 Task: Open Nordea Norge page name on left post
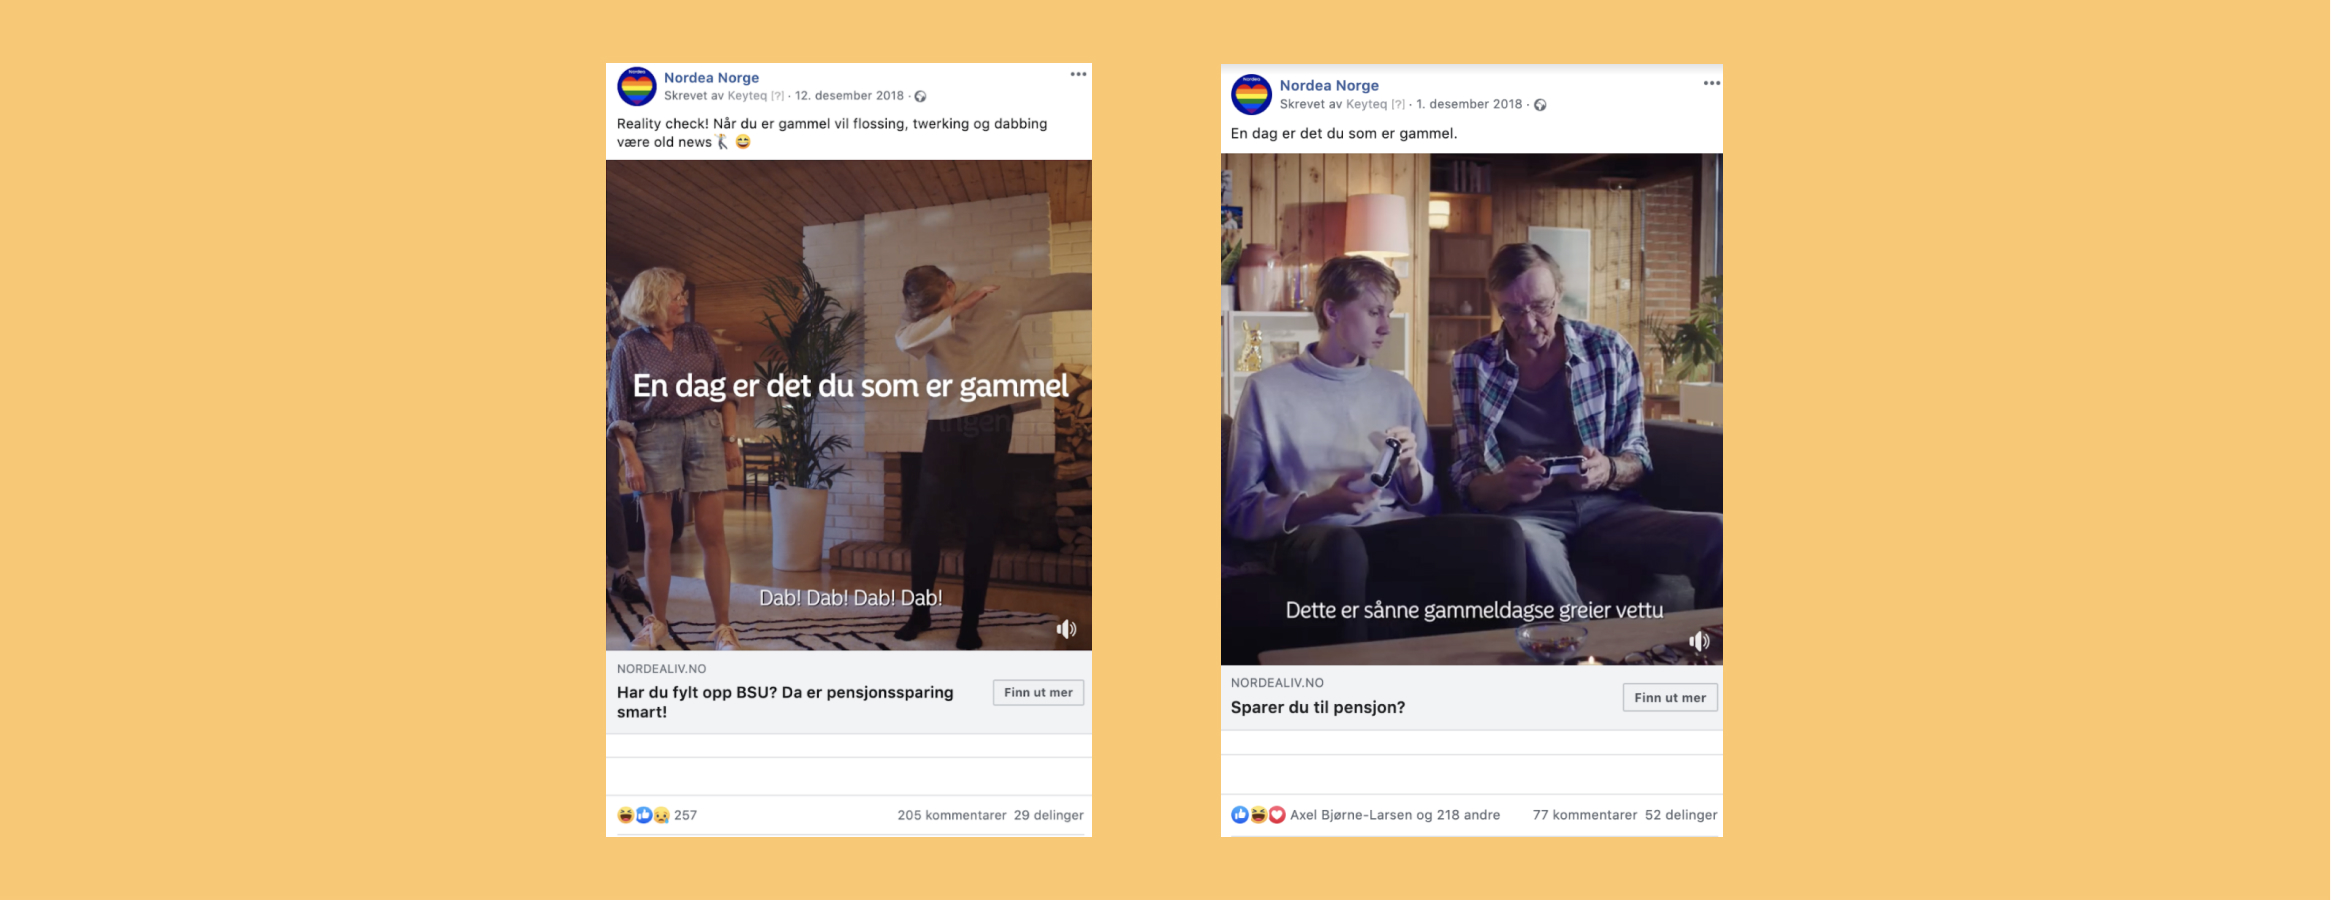[711, 78]
